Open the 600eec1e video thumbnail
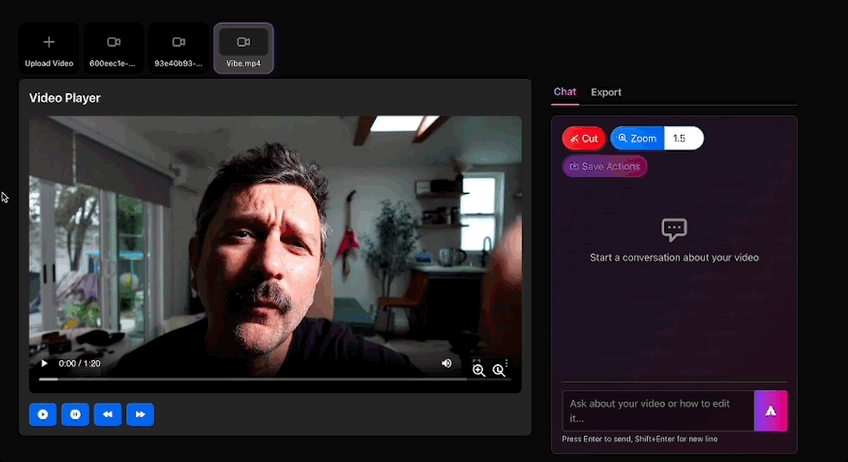The width and height of the screenshot is (848, 462). click(113, 49)
